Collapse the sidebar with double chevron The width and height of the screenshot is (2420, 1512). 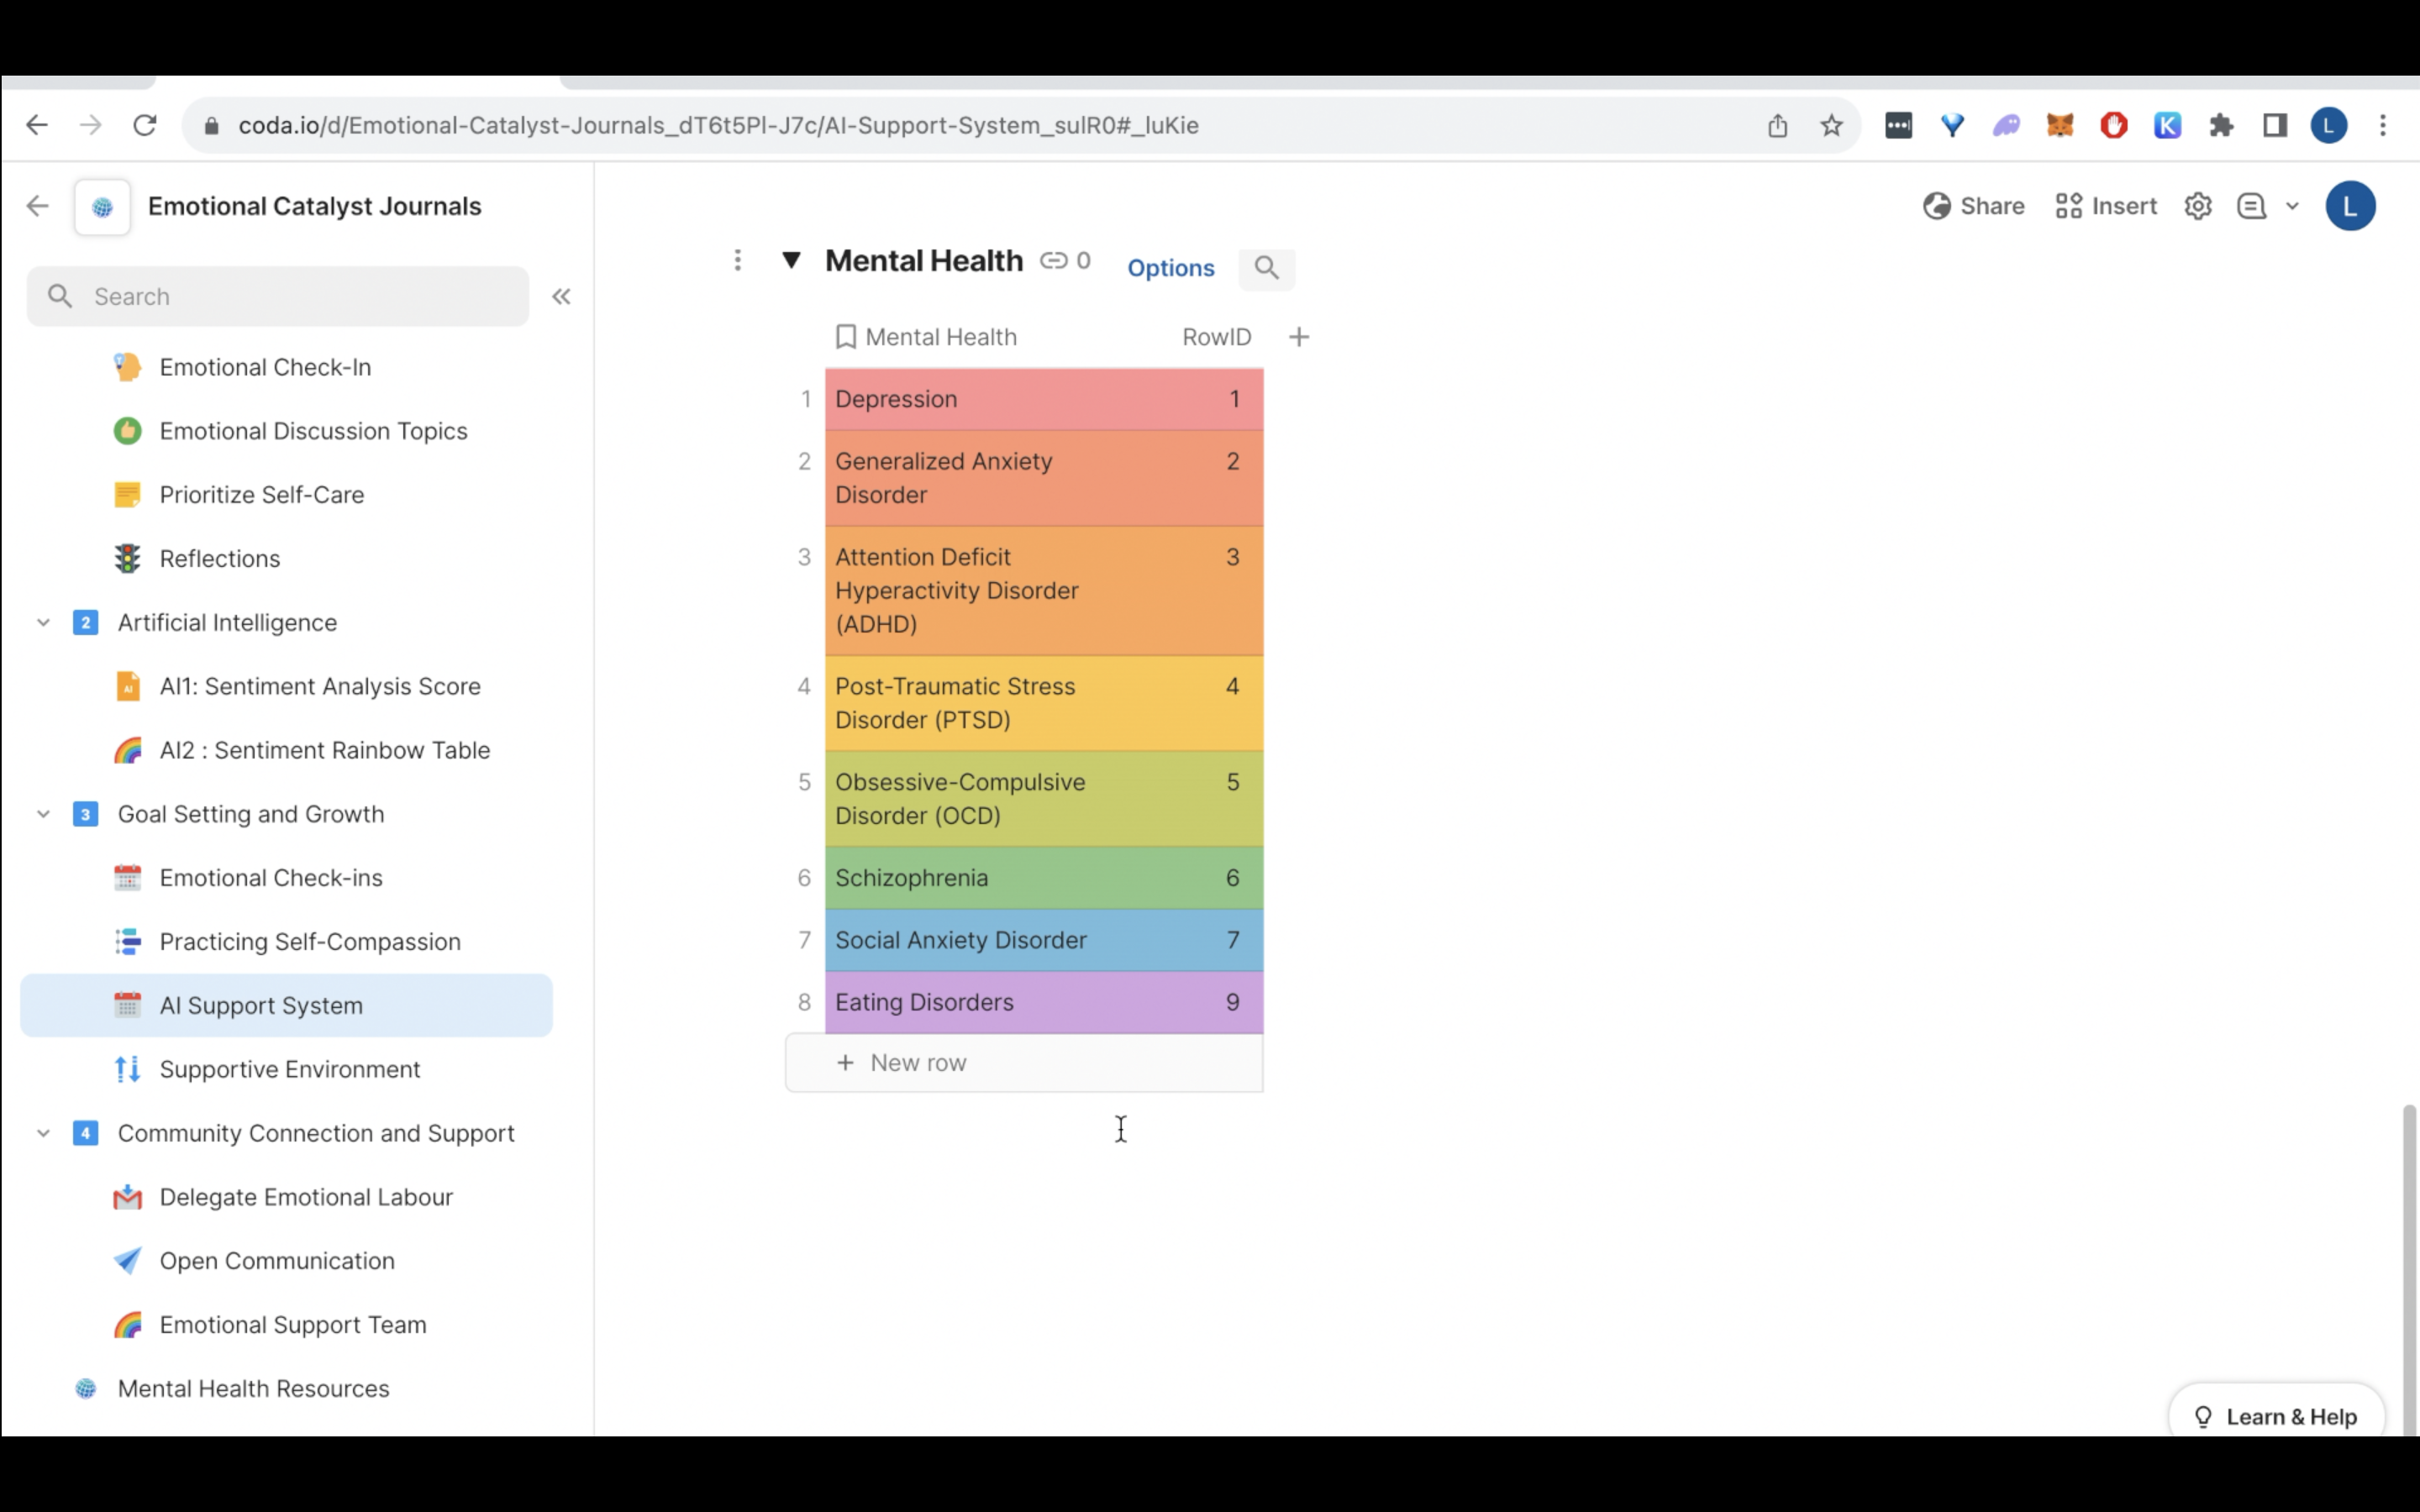tap(561, 297)
